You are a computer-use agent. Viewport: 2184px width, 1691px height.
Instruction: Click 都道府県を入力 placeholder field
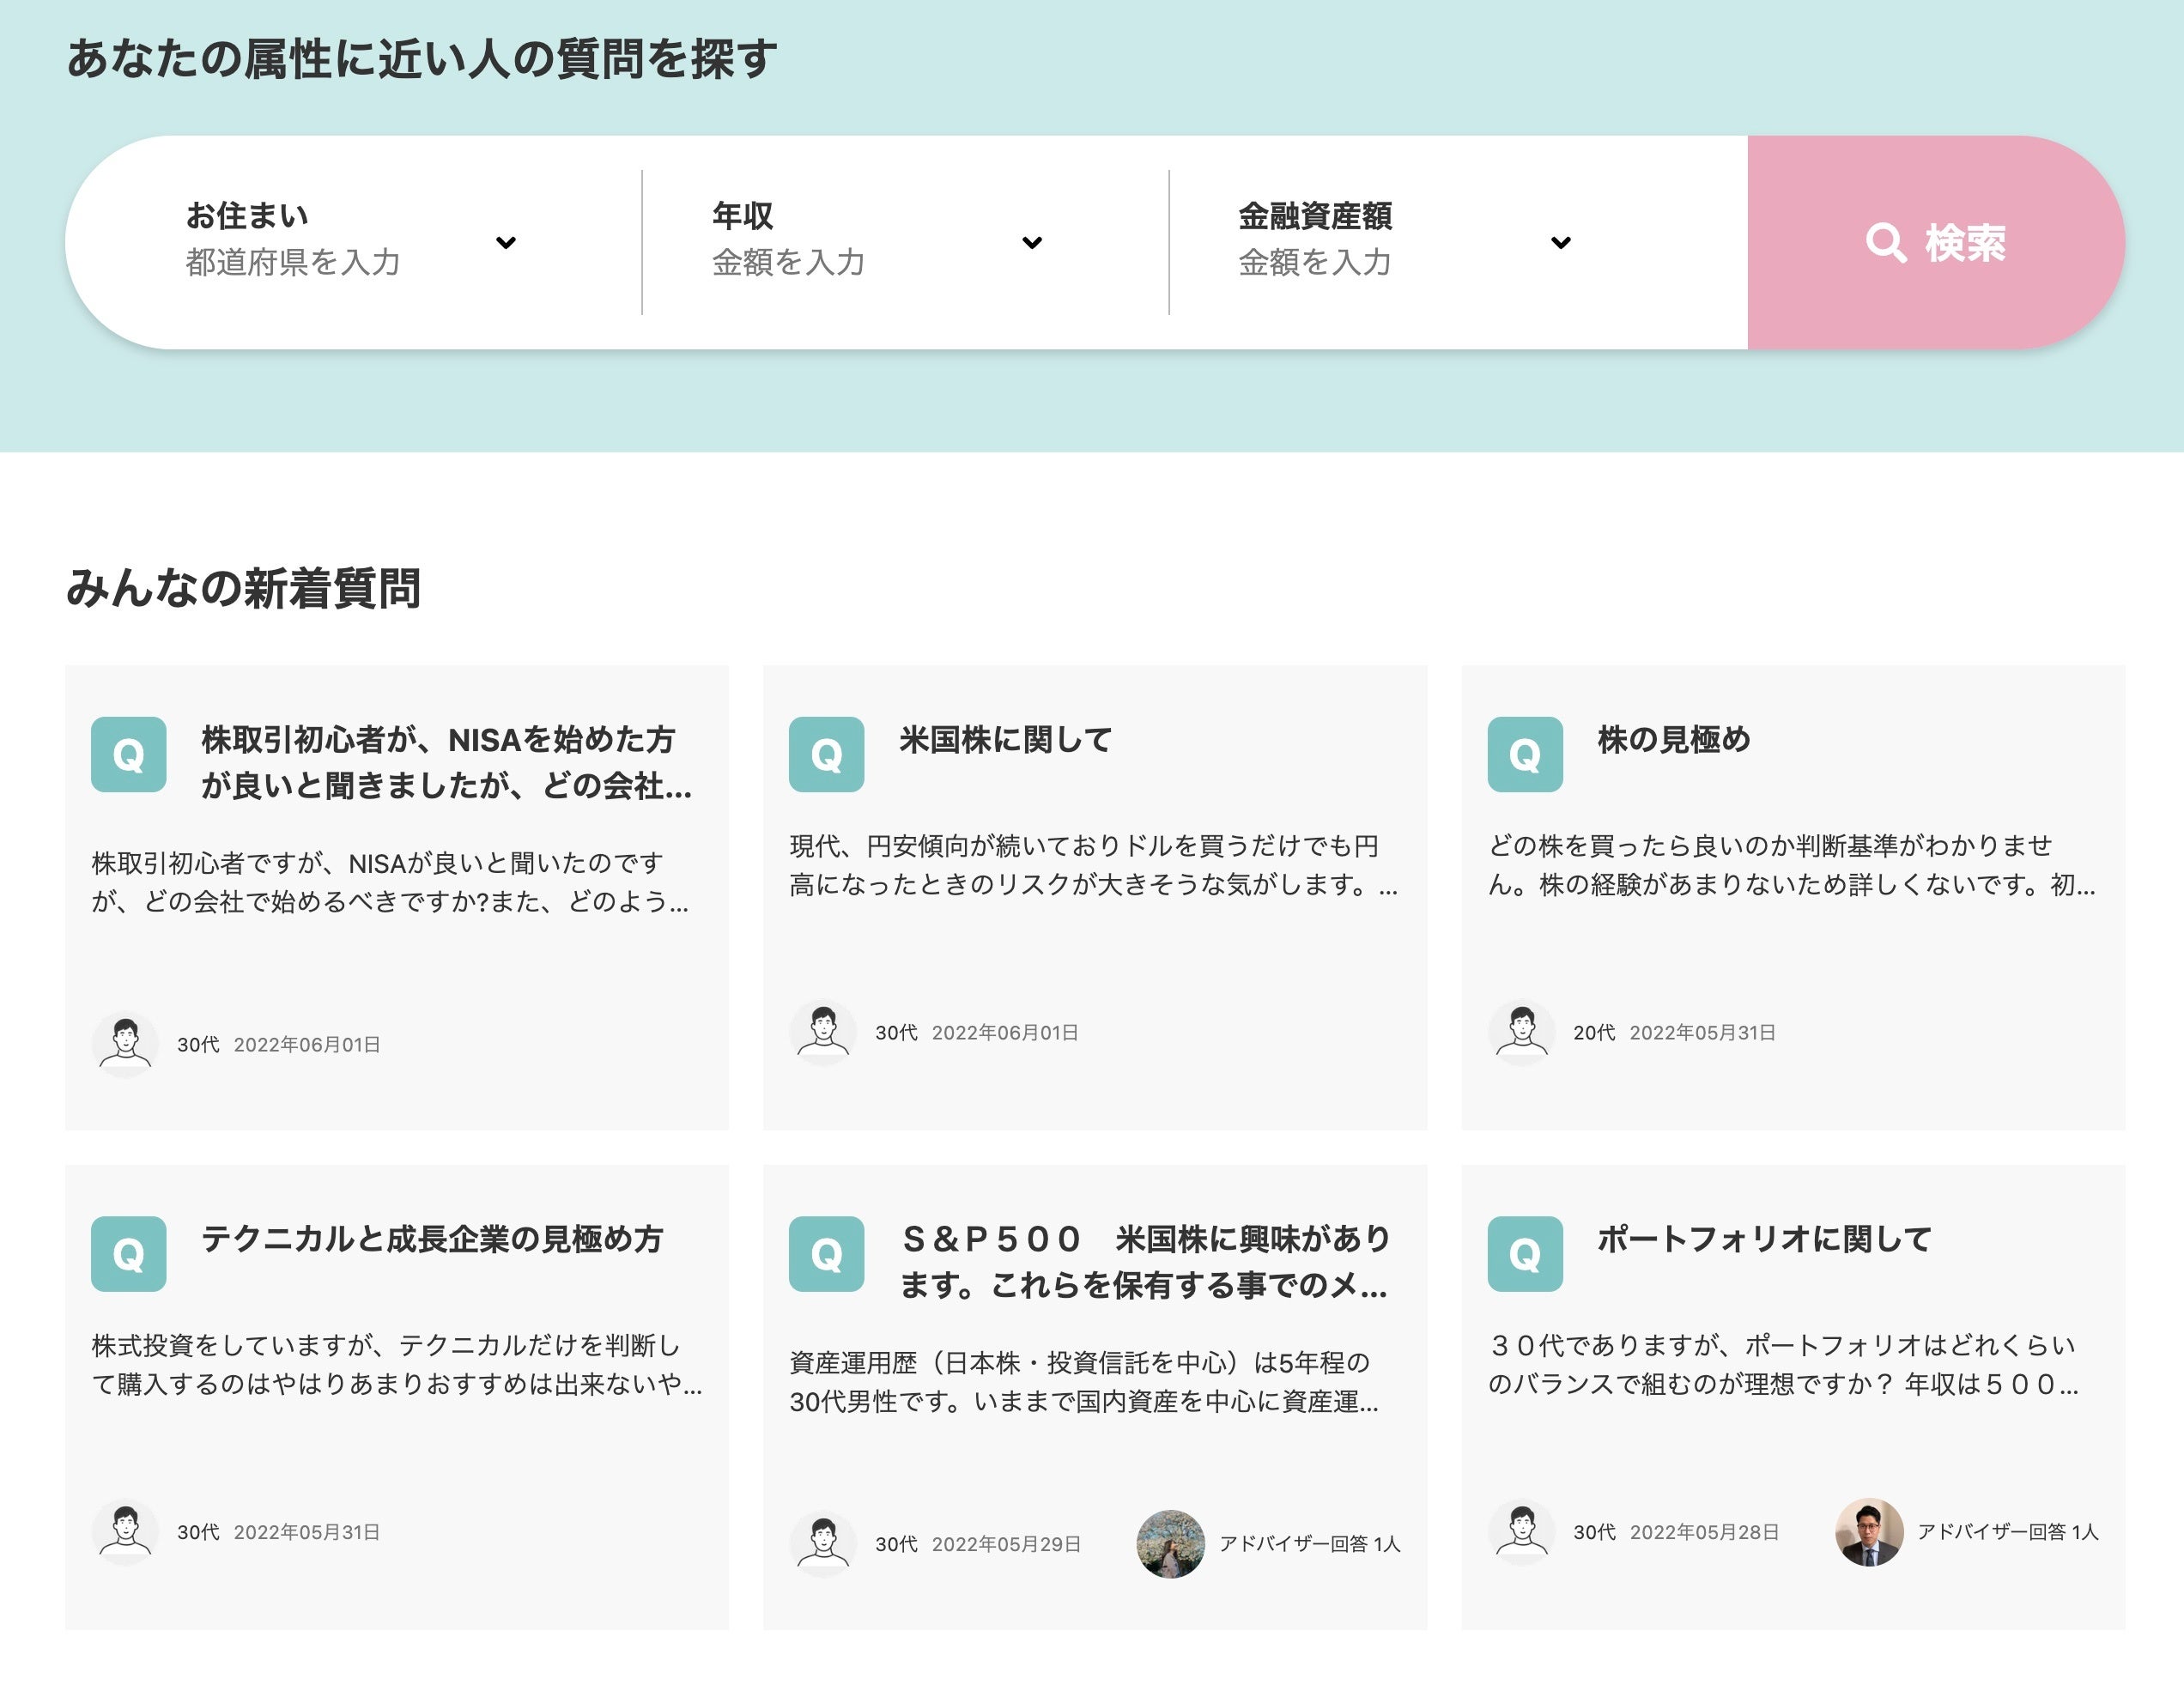293,262
